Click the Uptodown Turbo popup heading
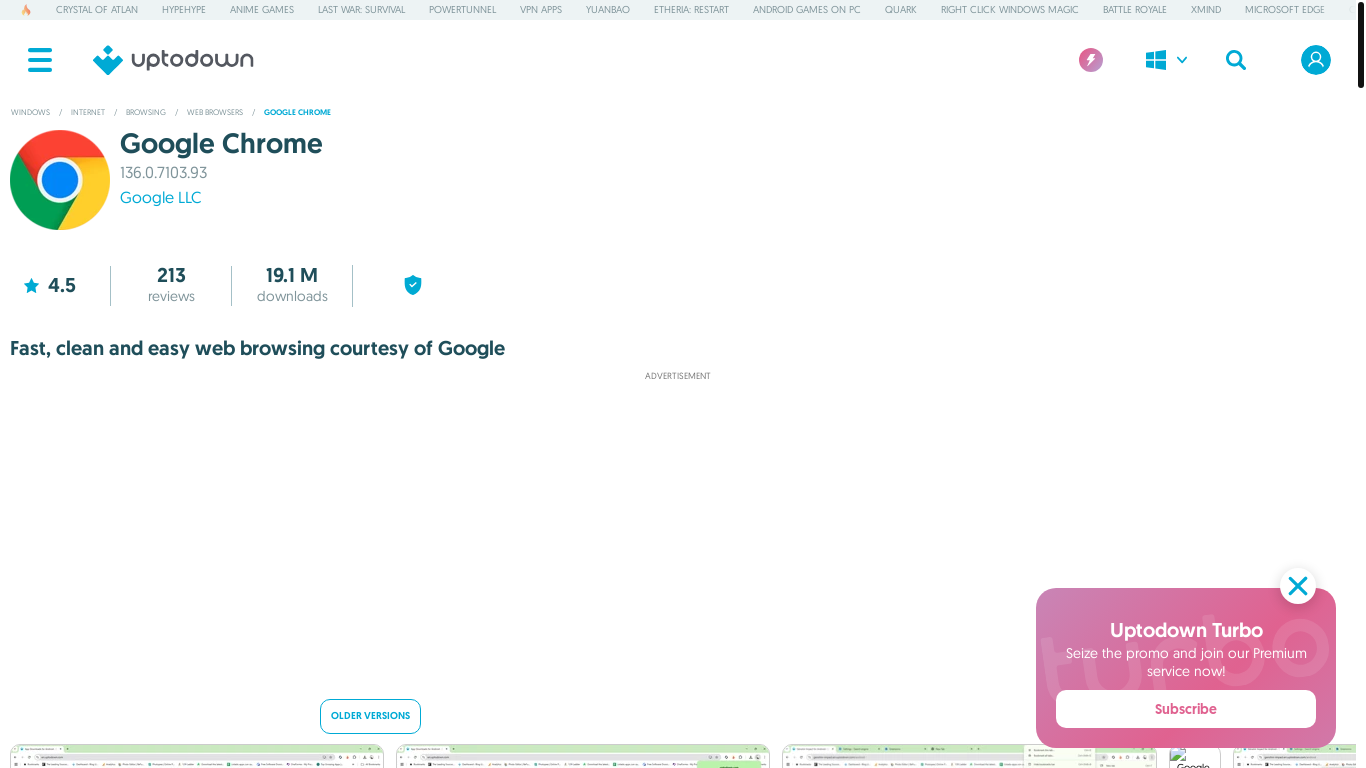 (x=1186, y=630)
